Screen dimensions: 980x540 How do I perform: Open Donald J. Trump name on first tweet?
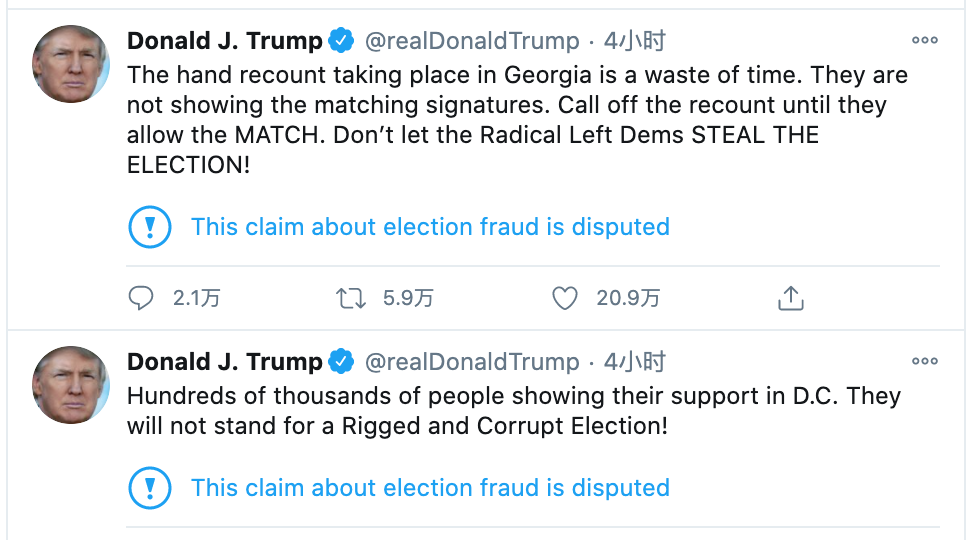pos(225,41)
